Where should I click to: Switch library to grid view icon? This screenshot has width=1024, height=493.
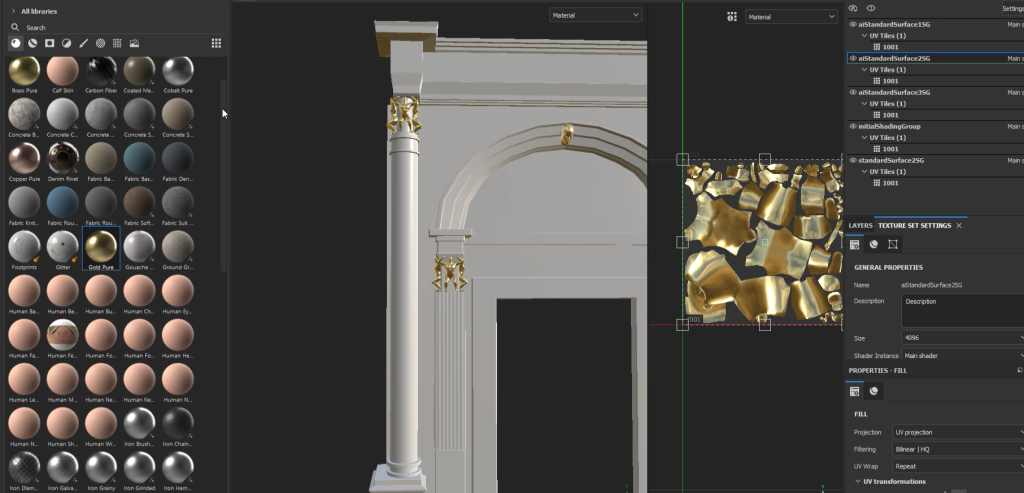[x=216, y=43]
